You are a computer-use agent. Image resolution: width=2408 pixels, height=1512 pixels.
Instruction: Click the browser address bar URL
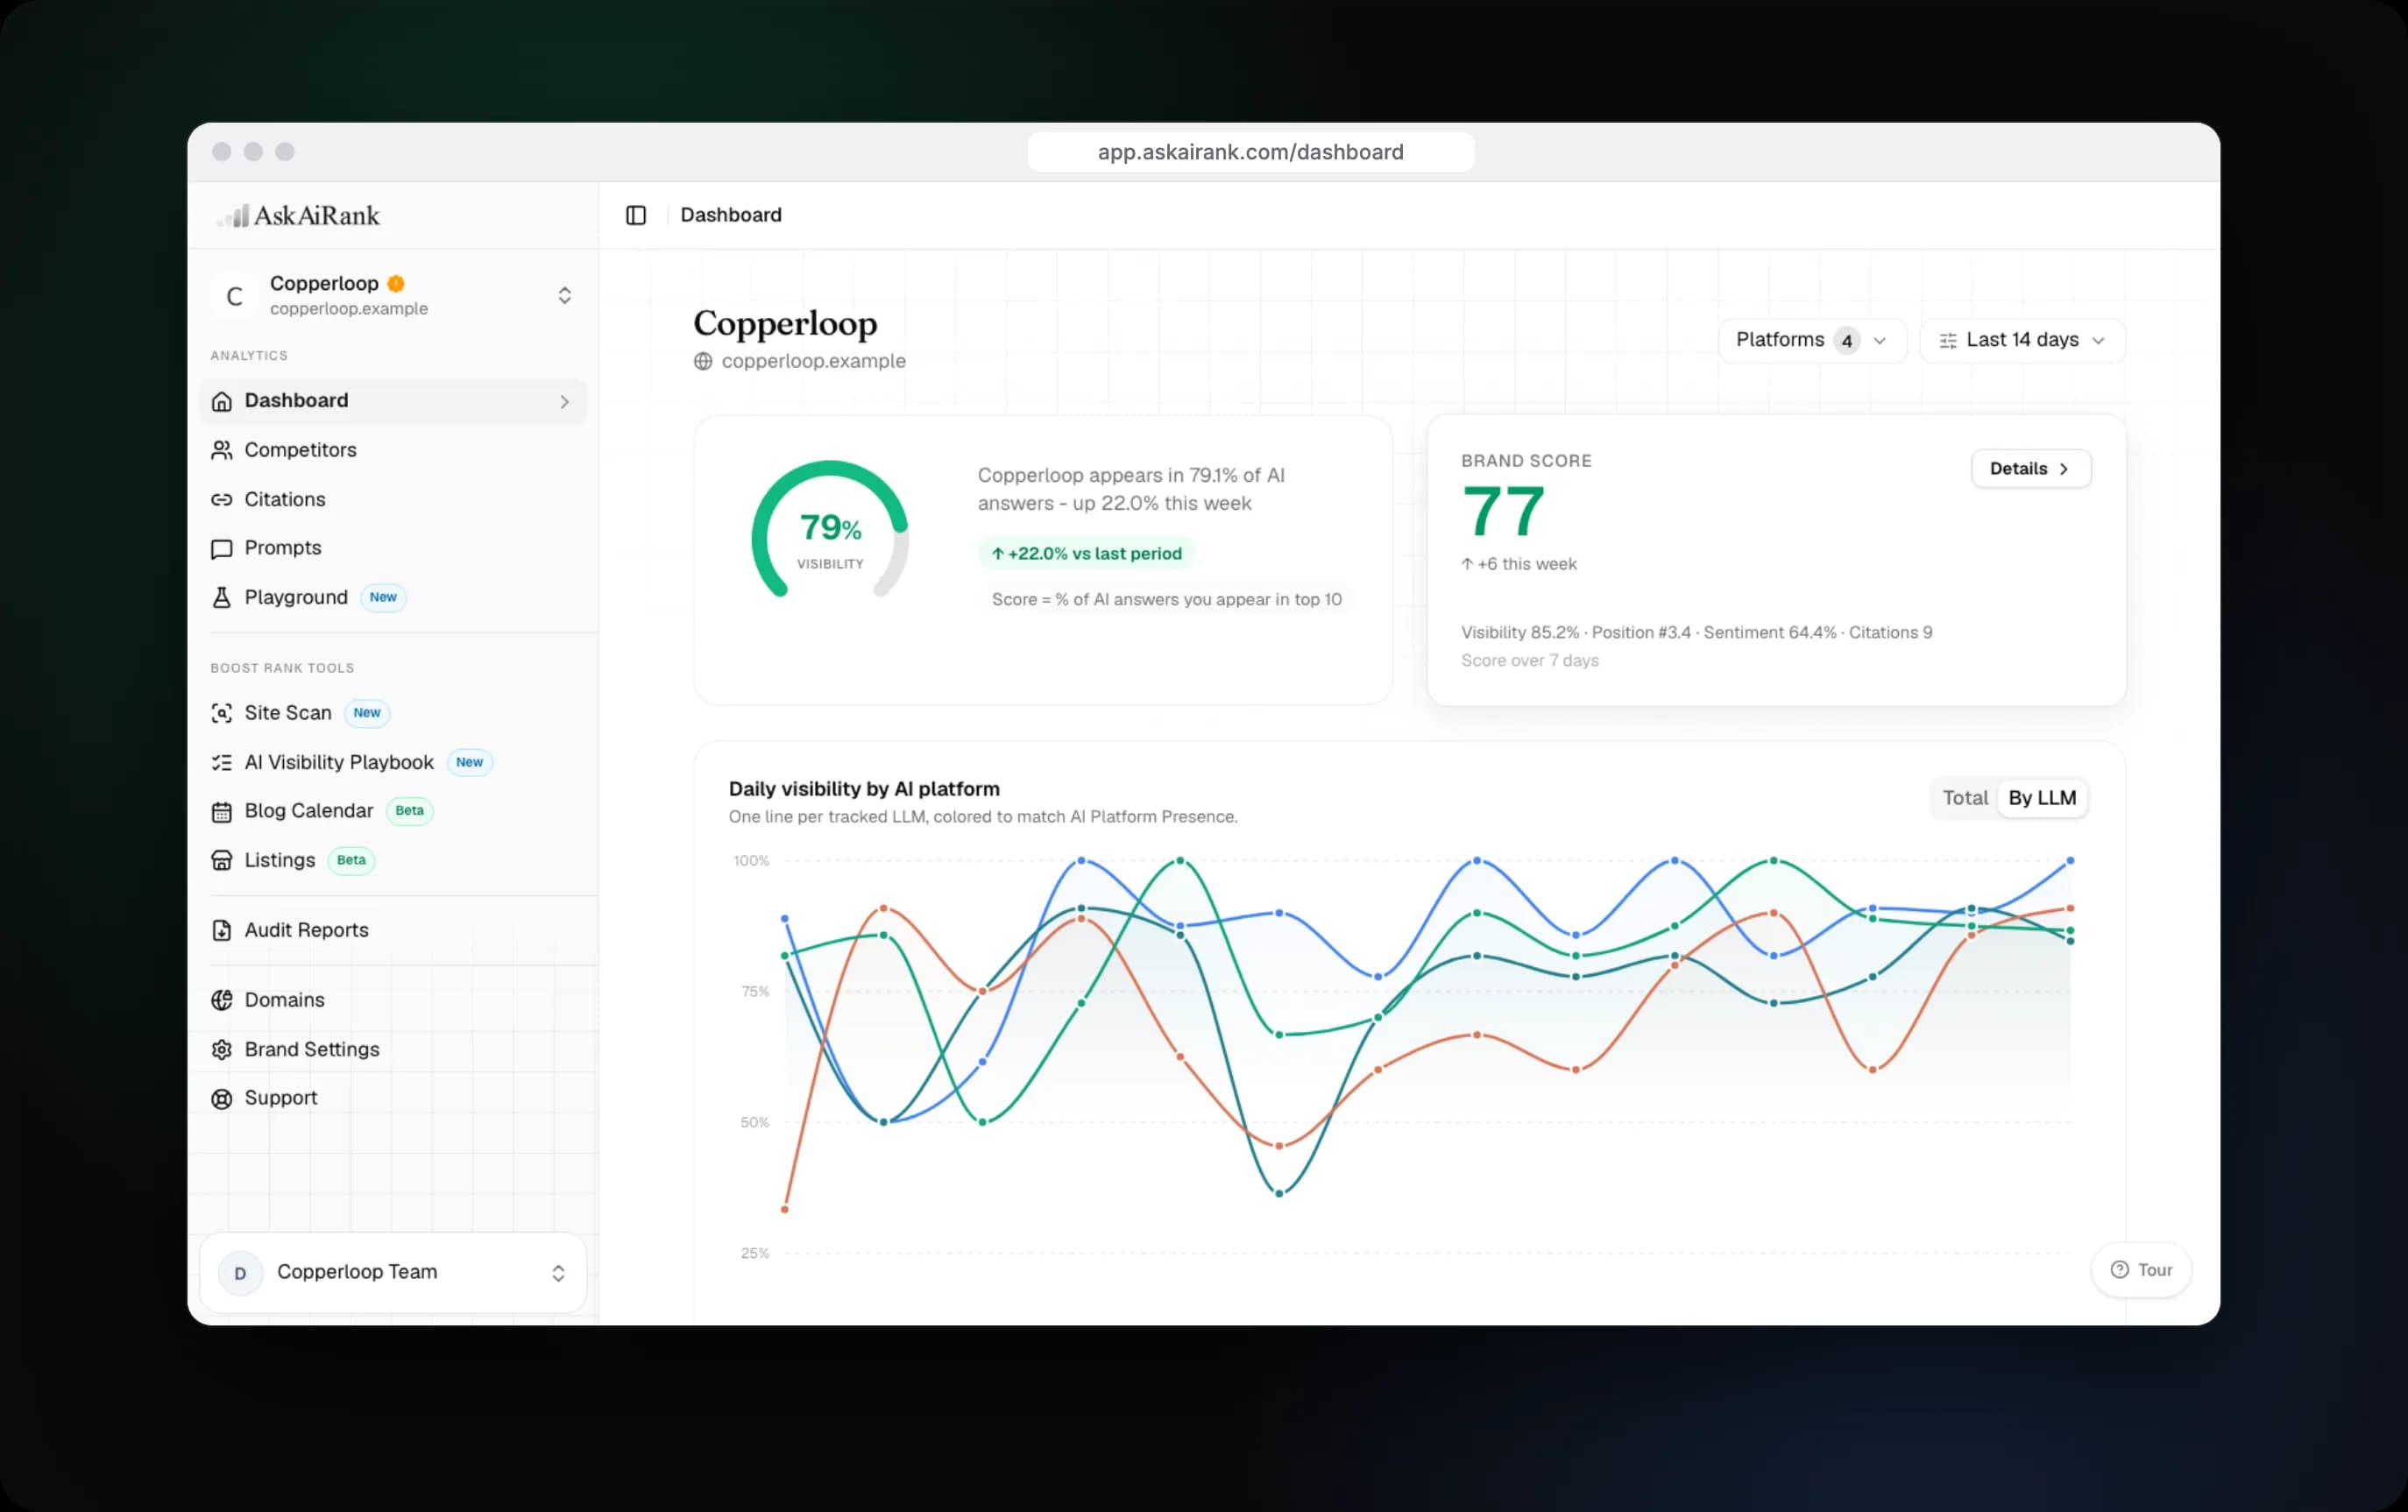click(1250, 152)
